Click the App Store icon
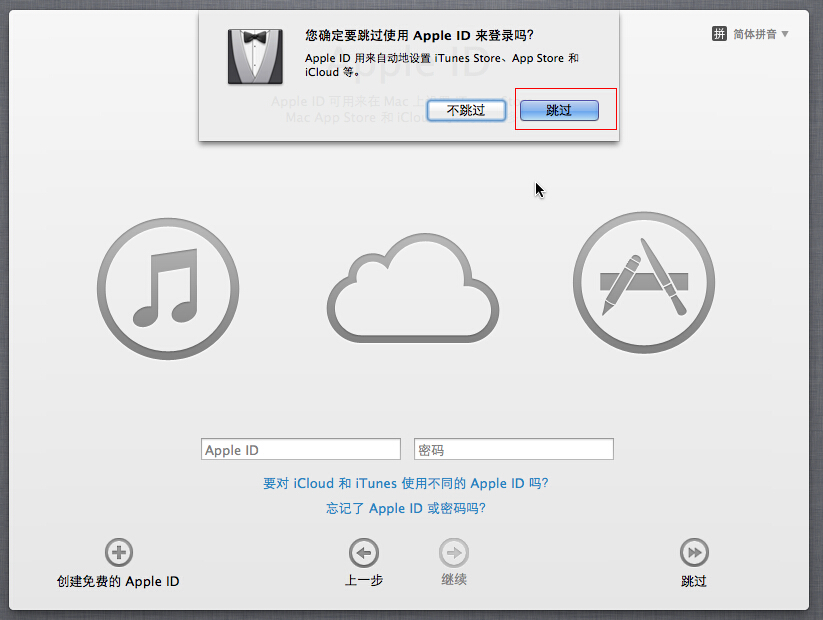823x620 pixels. pos(644,282)
